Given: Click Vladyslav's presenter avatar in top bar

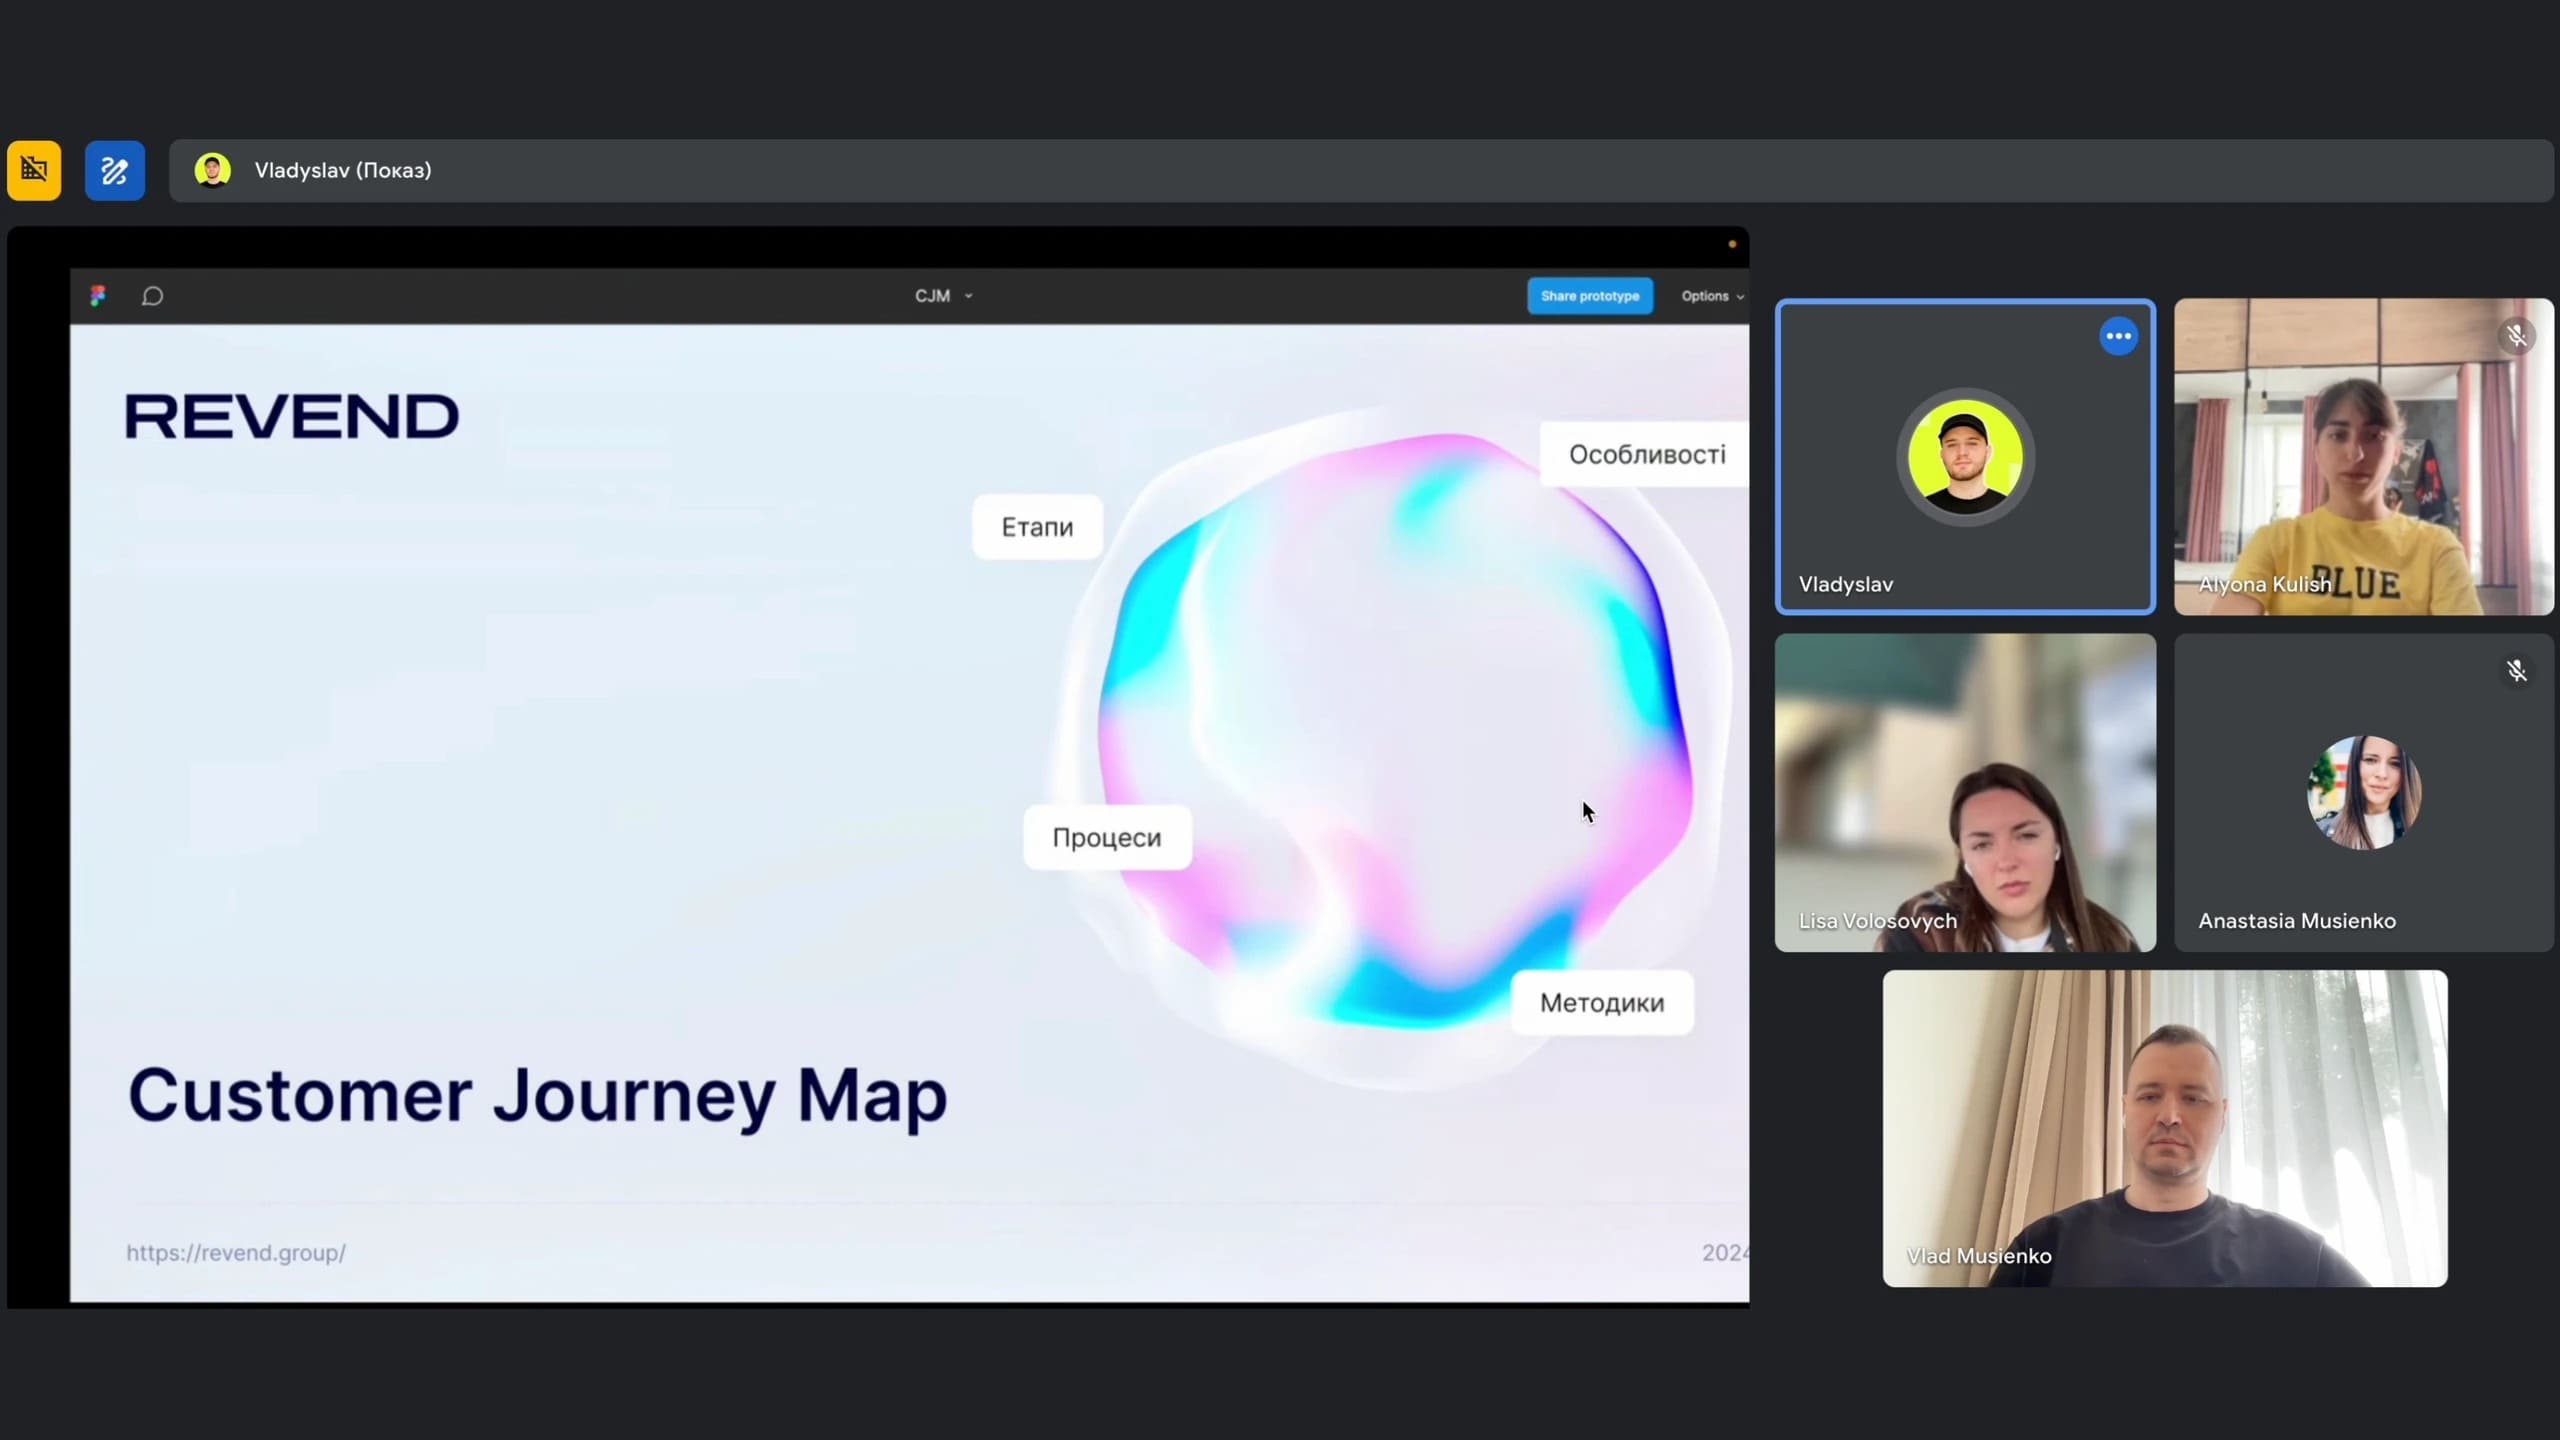Looking at the screenshot, I should tap(212, 170).
